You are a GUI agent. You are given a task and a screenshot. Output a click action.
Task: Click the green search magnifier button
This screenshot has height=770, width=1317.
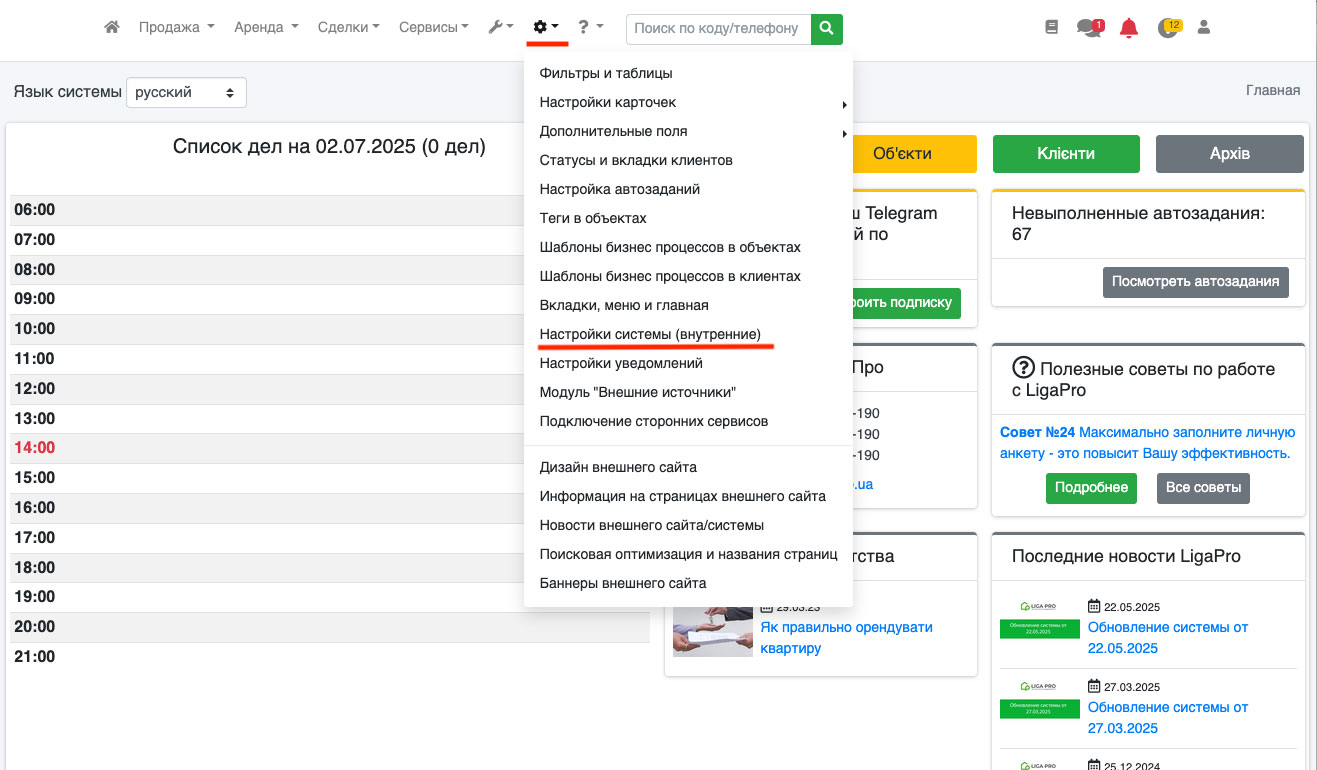pos(826,29)
